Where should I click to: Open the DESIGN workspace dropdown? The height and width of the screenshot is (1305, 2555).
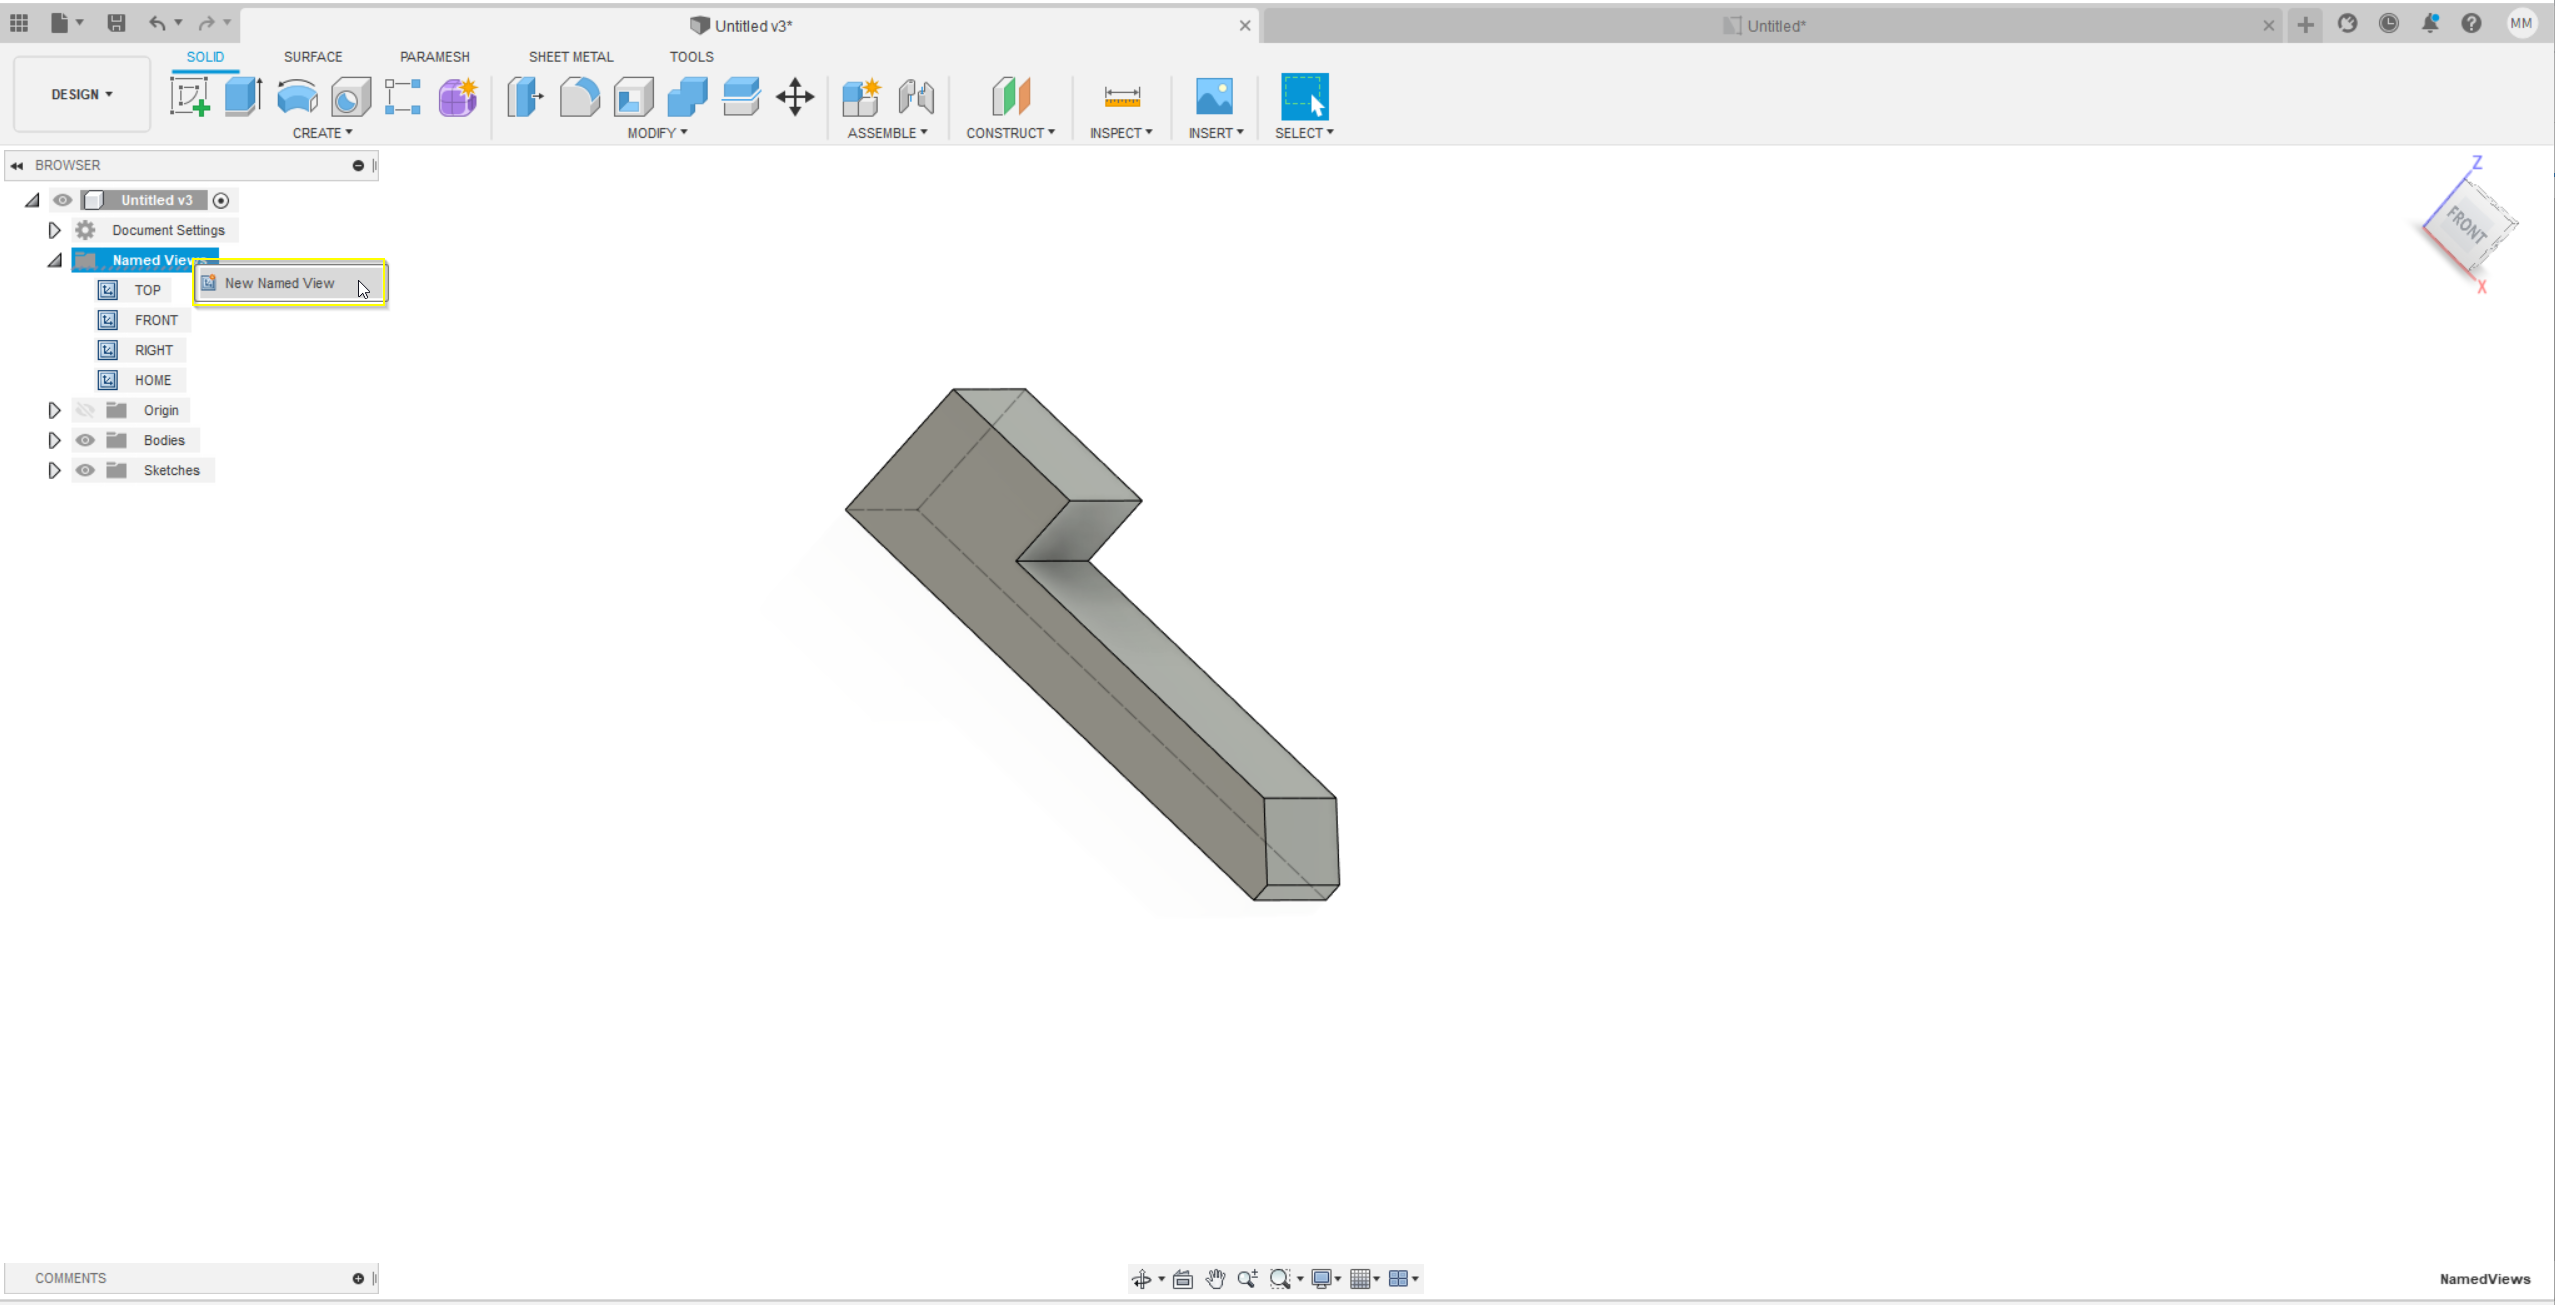(x=82, y=94)
